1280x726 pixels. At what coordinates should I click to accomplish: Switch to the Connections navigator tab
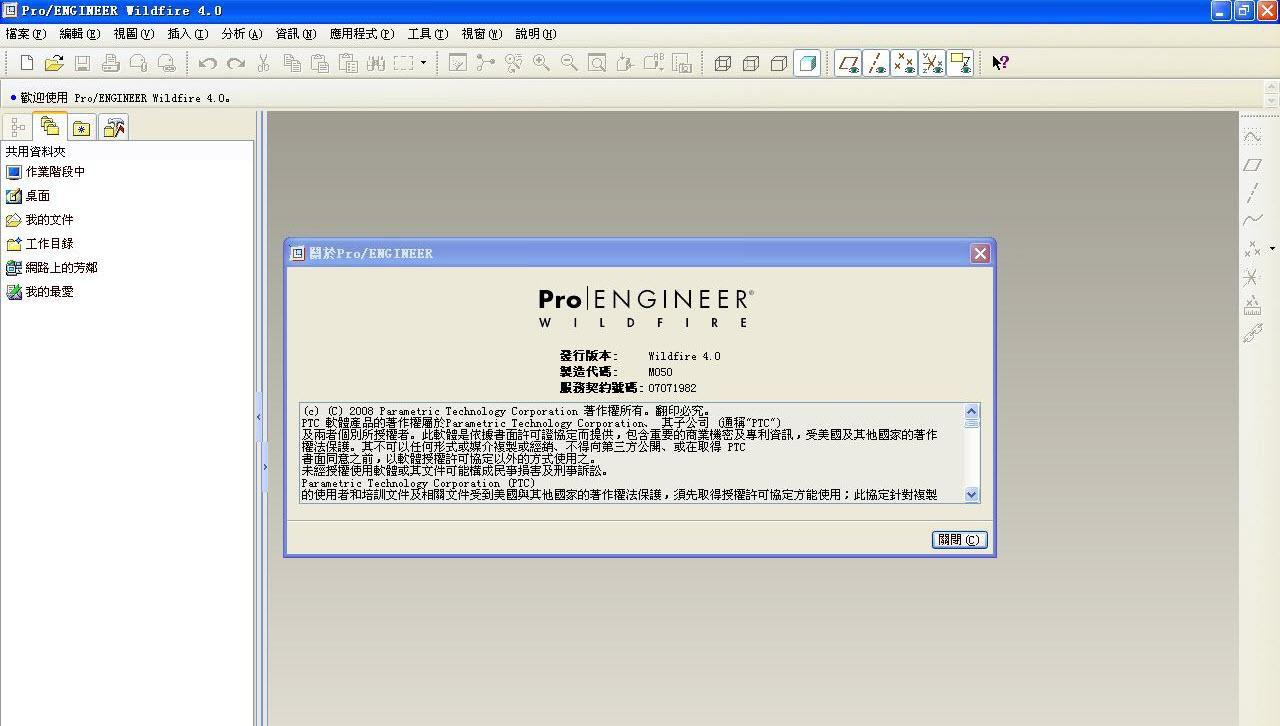click(x=113, y=127)
